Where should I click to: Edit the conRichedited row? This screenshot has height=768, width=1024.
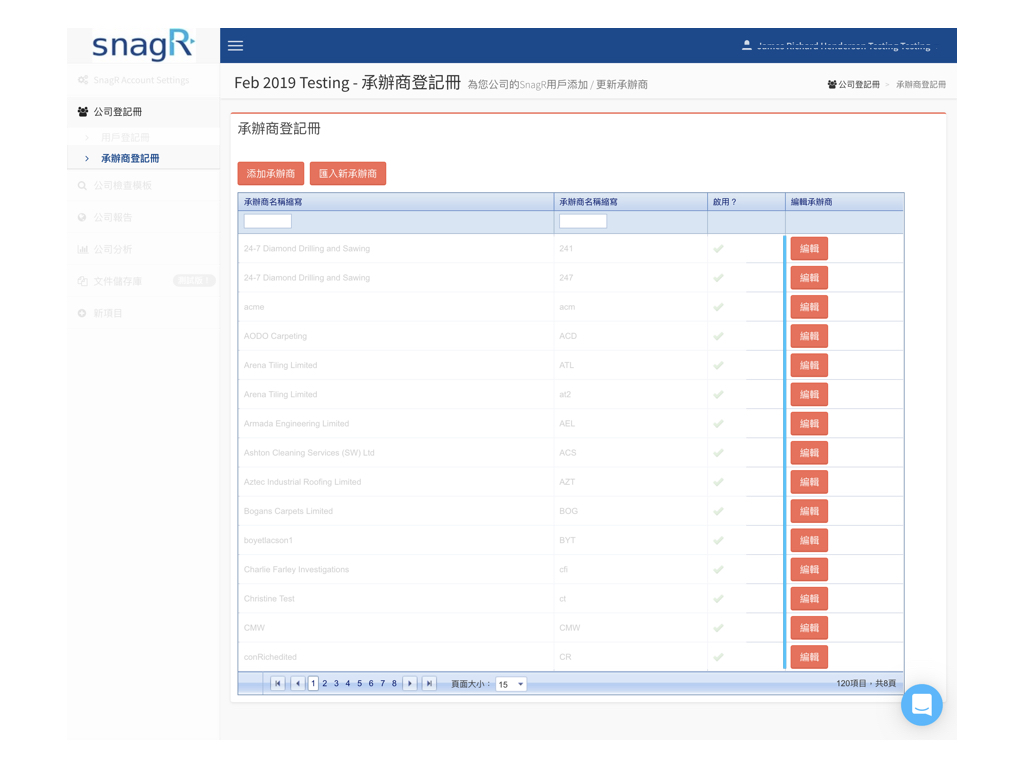point(809,657)
